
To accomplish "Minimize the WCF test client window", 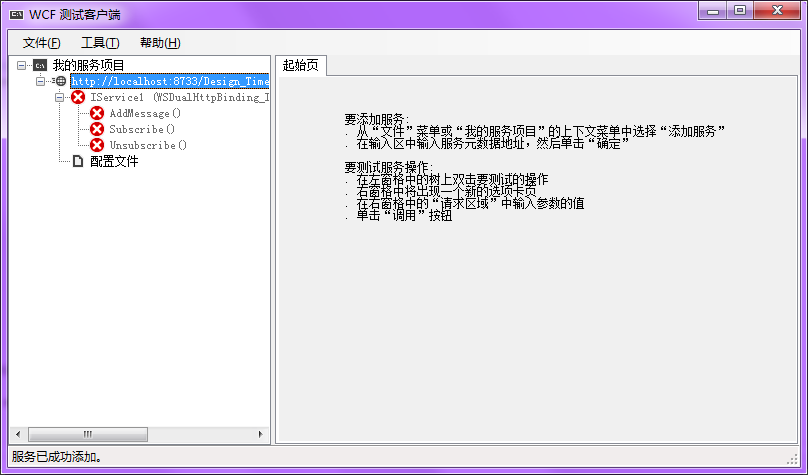I will click(x=713, y=10).
